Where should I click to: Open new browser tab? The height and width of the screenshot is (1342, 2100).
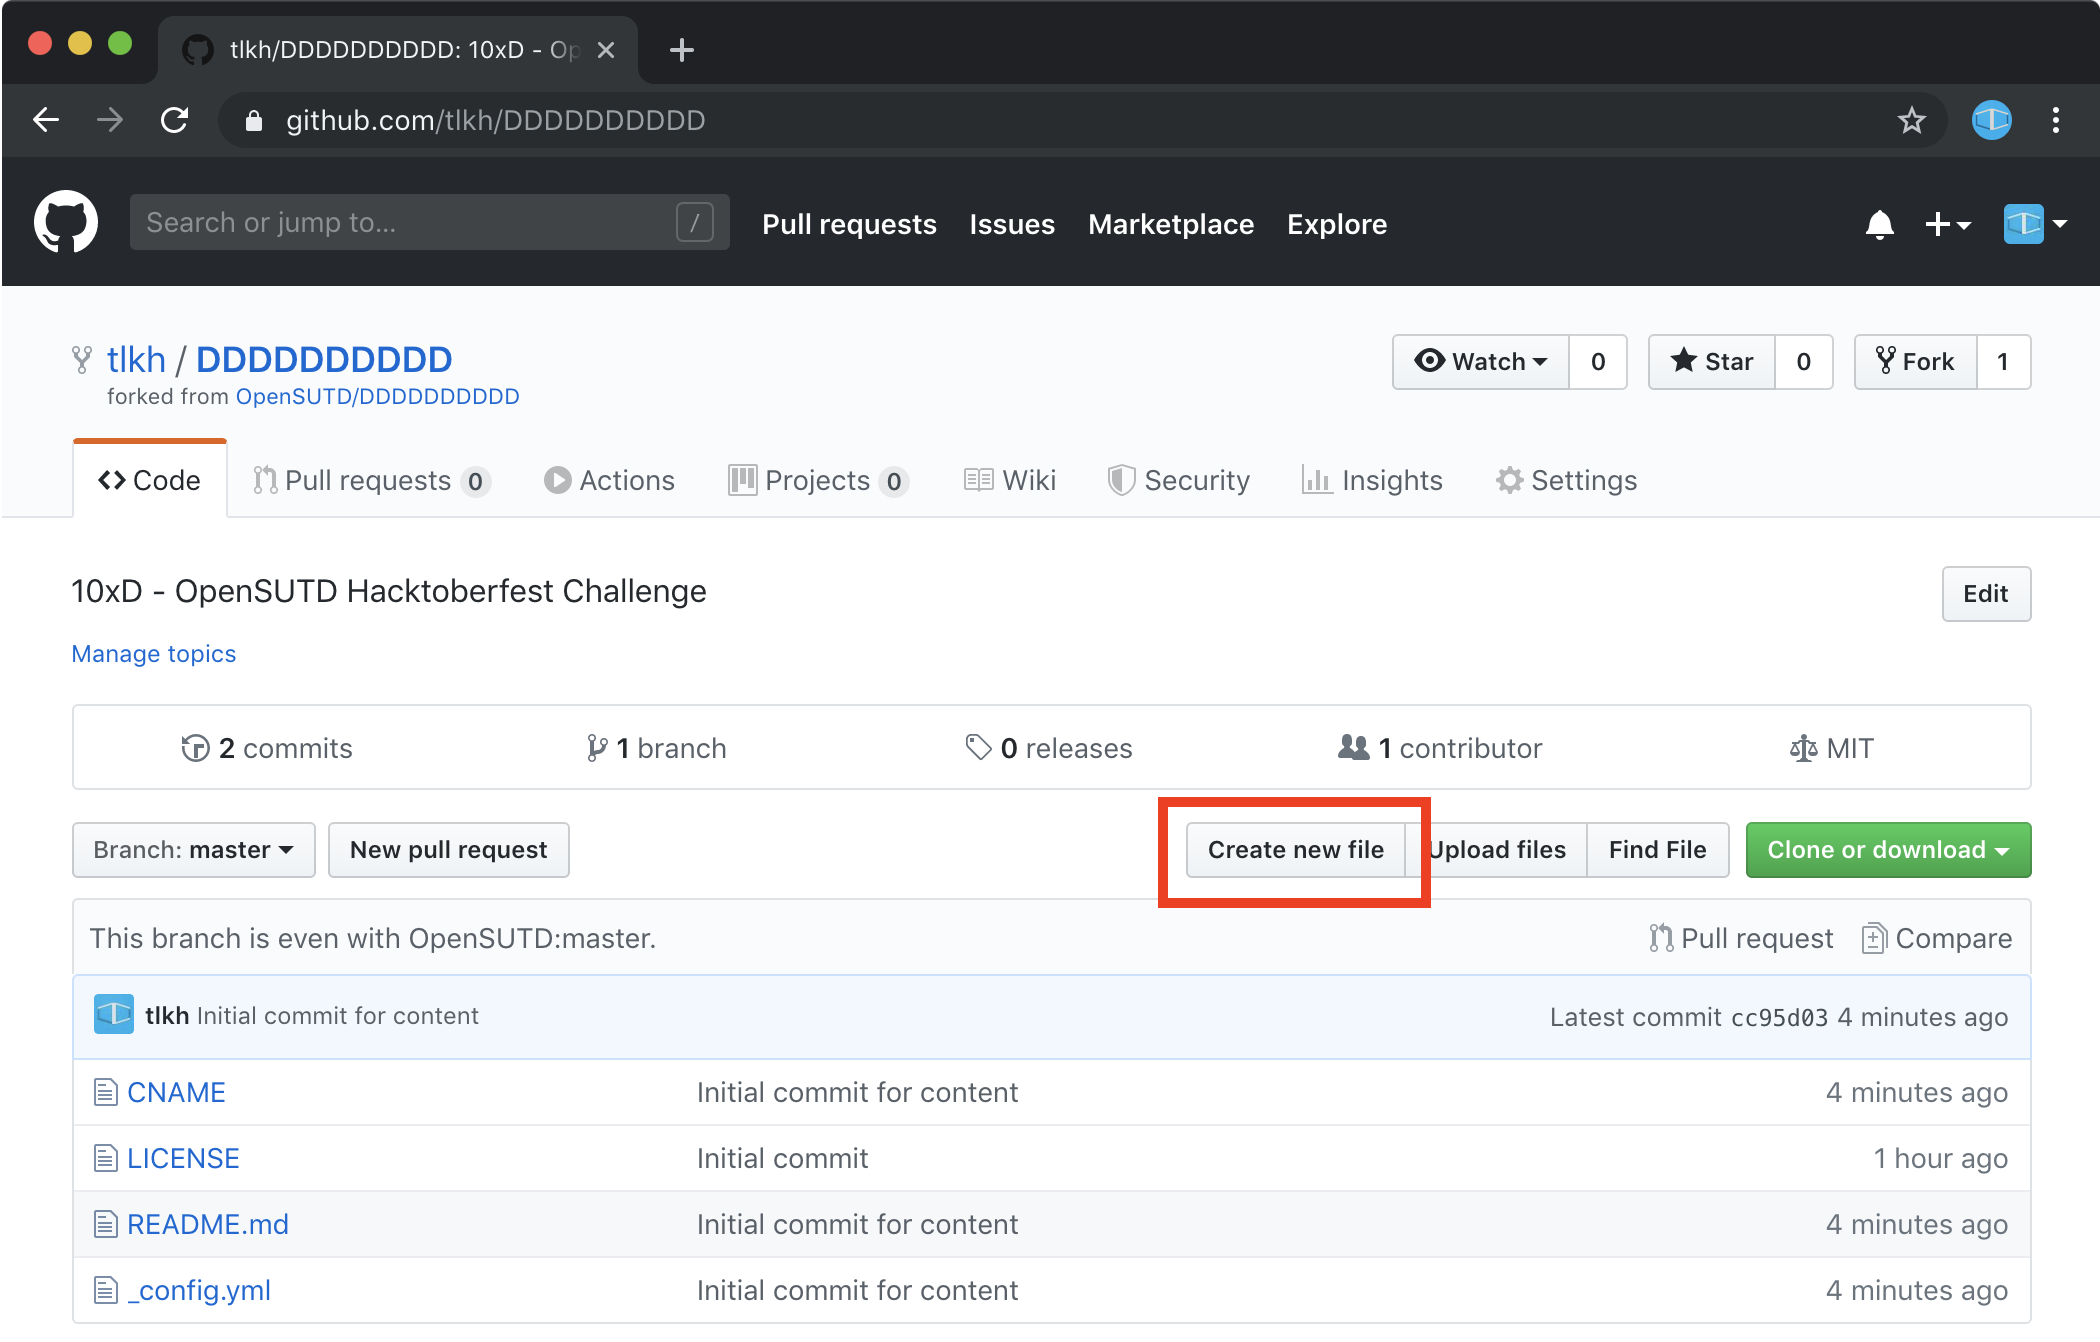pyautogui.click(x=682, y=50)
